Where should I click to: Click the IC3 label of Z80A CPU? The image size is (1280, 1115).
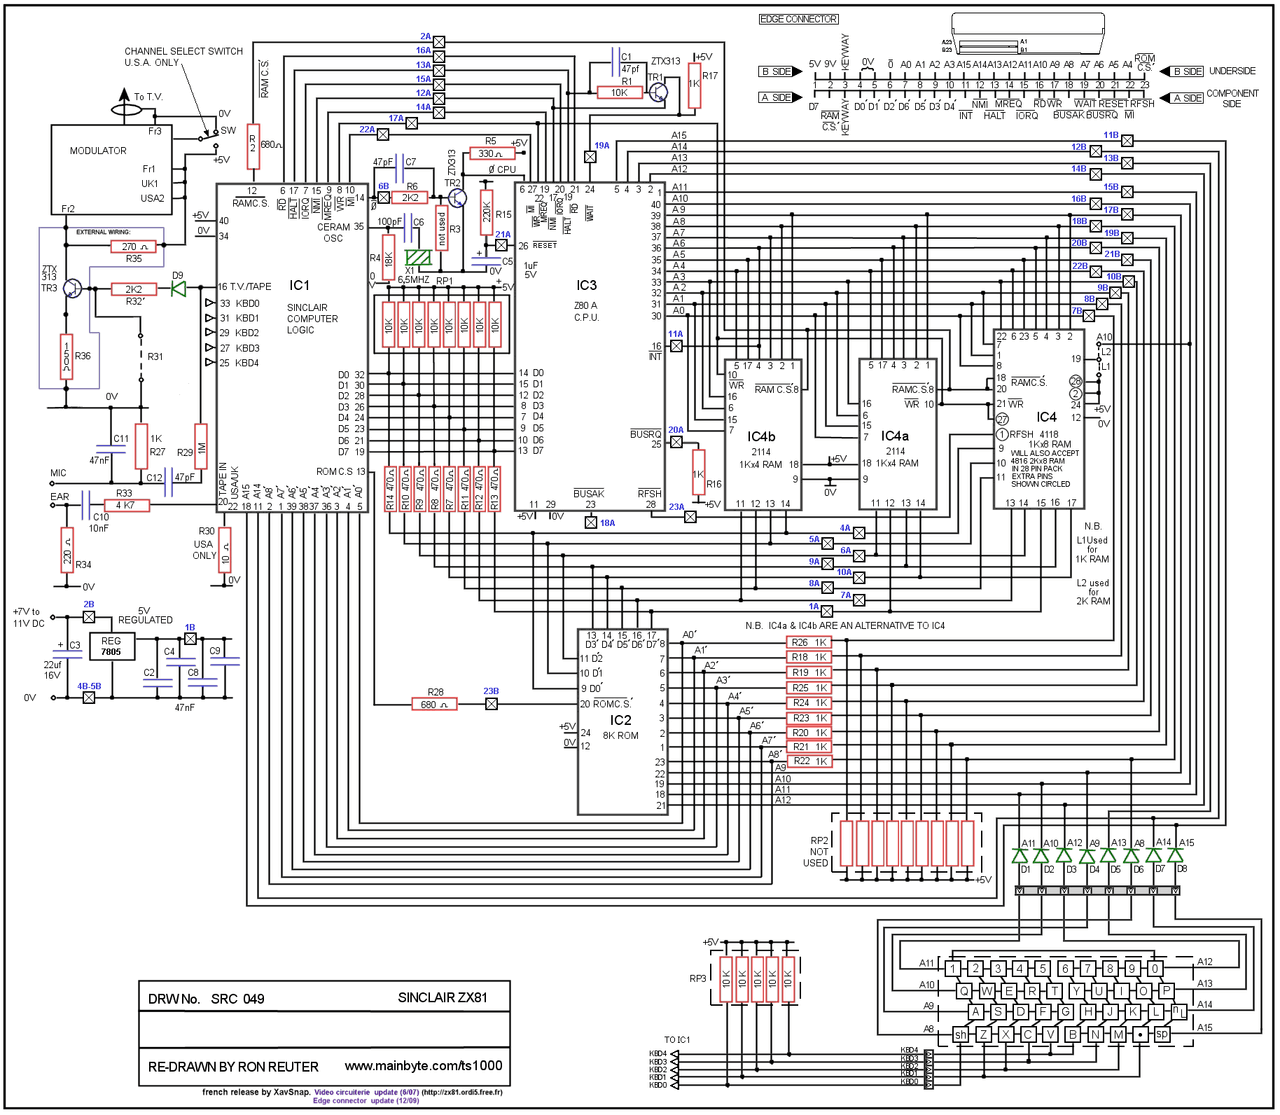click(x=586, y=285)
